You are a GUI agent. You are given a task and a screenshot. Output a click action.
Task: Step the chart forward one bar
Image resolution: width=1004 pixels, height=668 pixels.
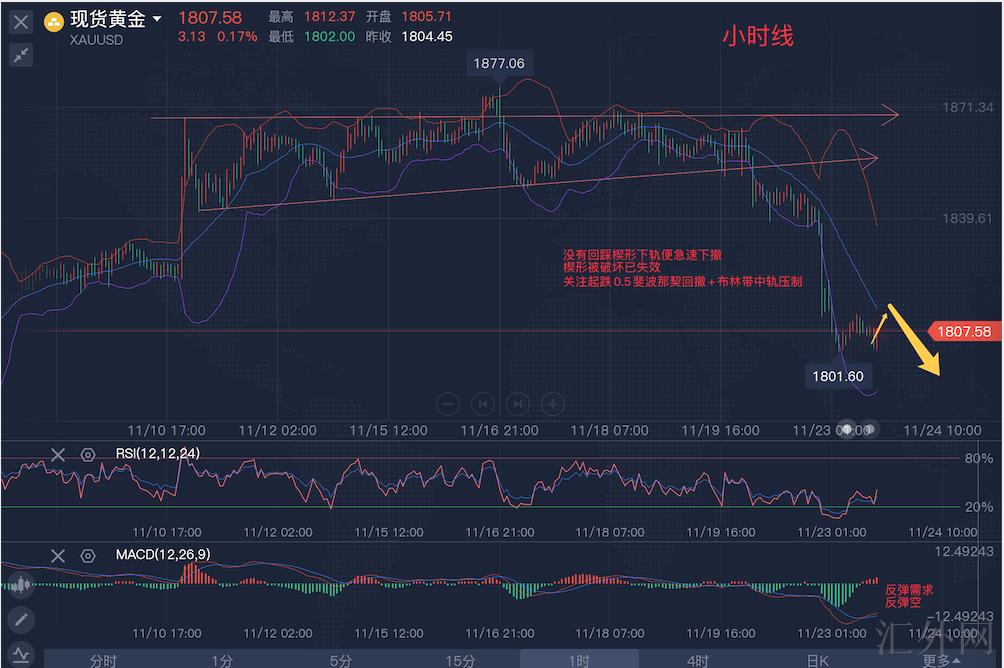click(x=517, y=404)
